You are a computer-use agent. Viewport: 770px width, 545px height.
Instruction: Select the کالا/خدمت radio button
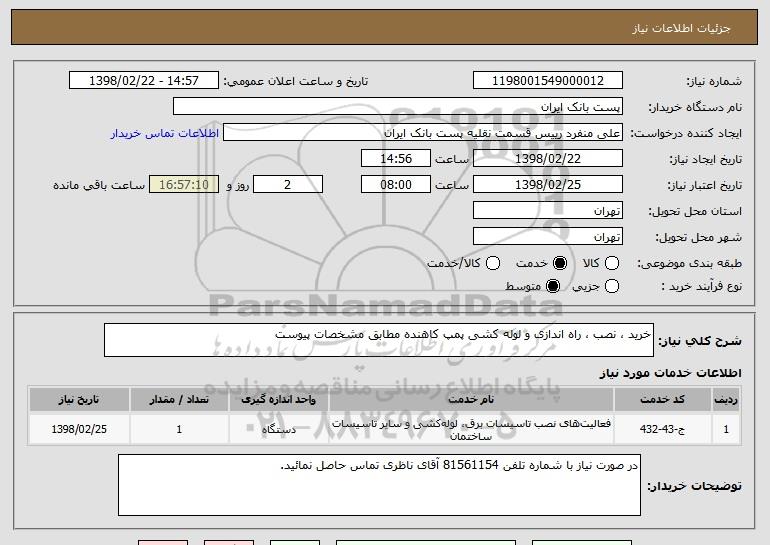[493, 263]
